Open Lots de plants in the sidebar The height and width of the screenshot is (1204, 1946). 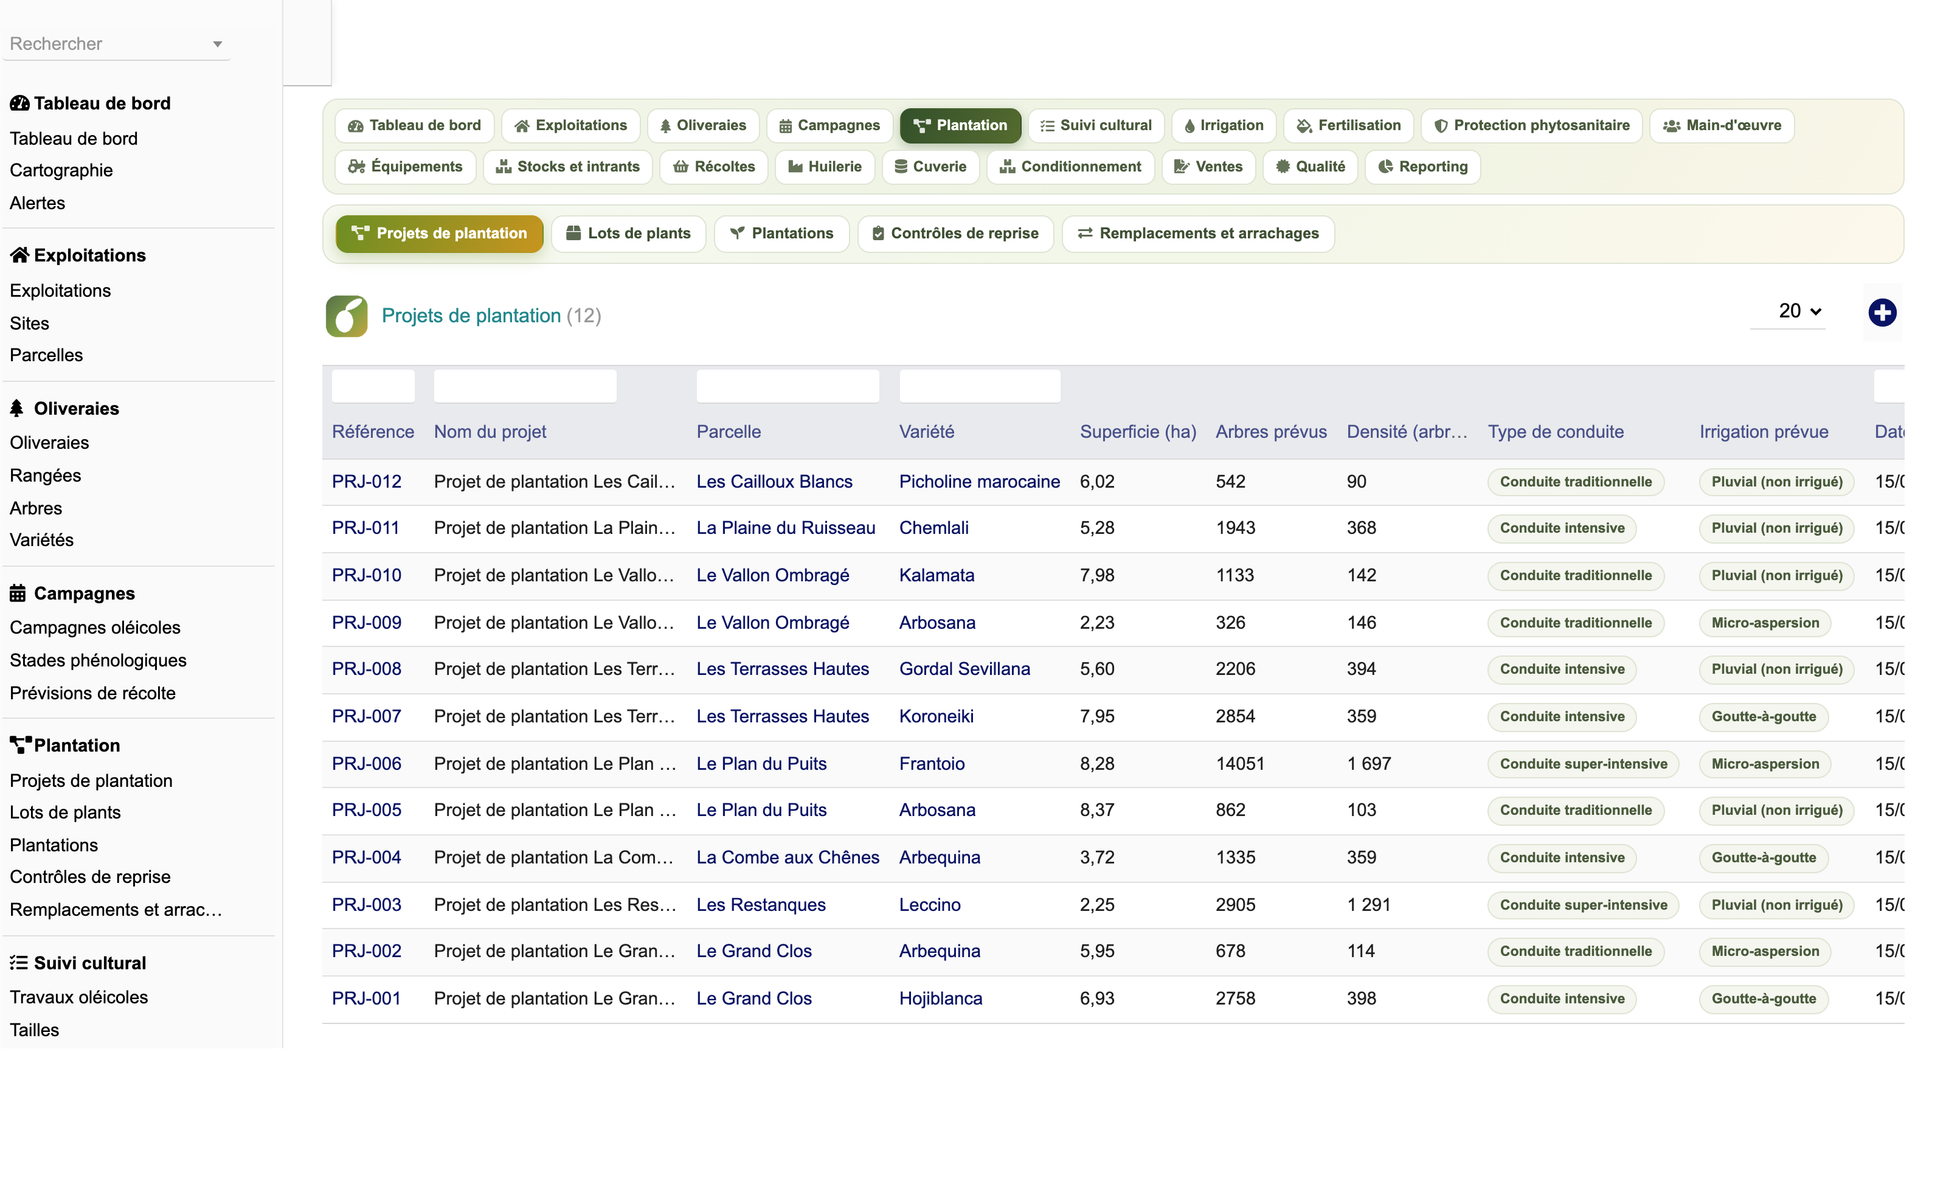[65, 813]
